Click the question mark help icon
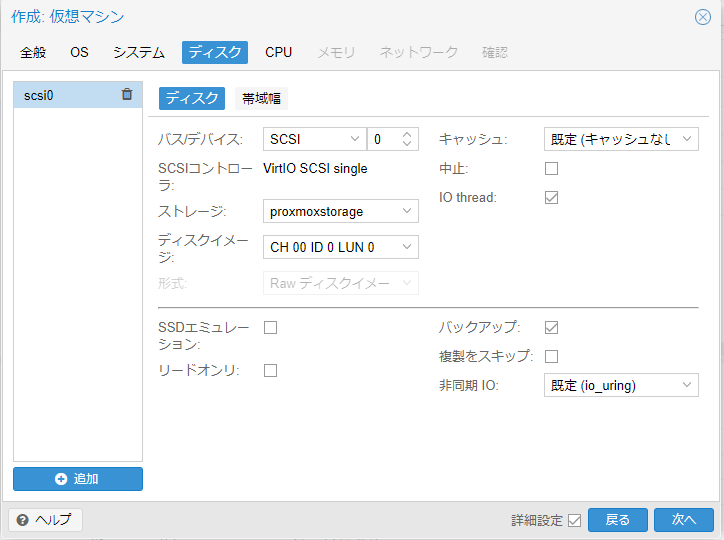724x540 pixels. [22, 520]
